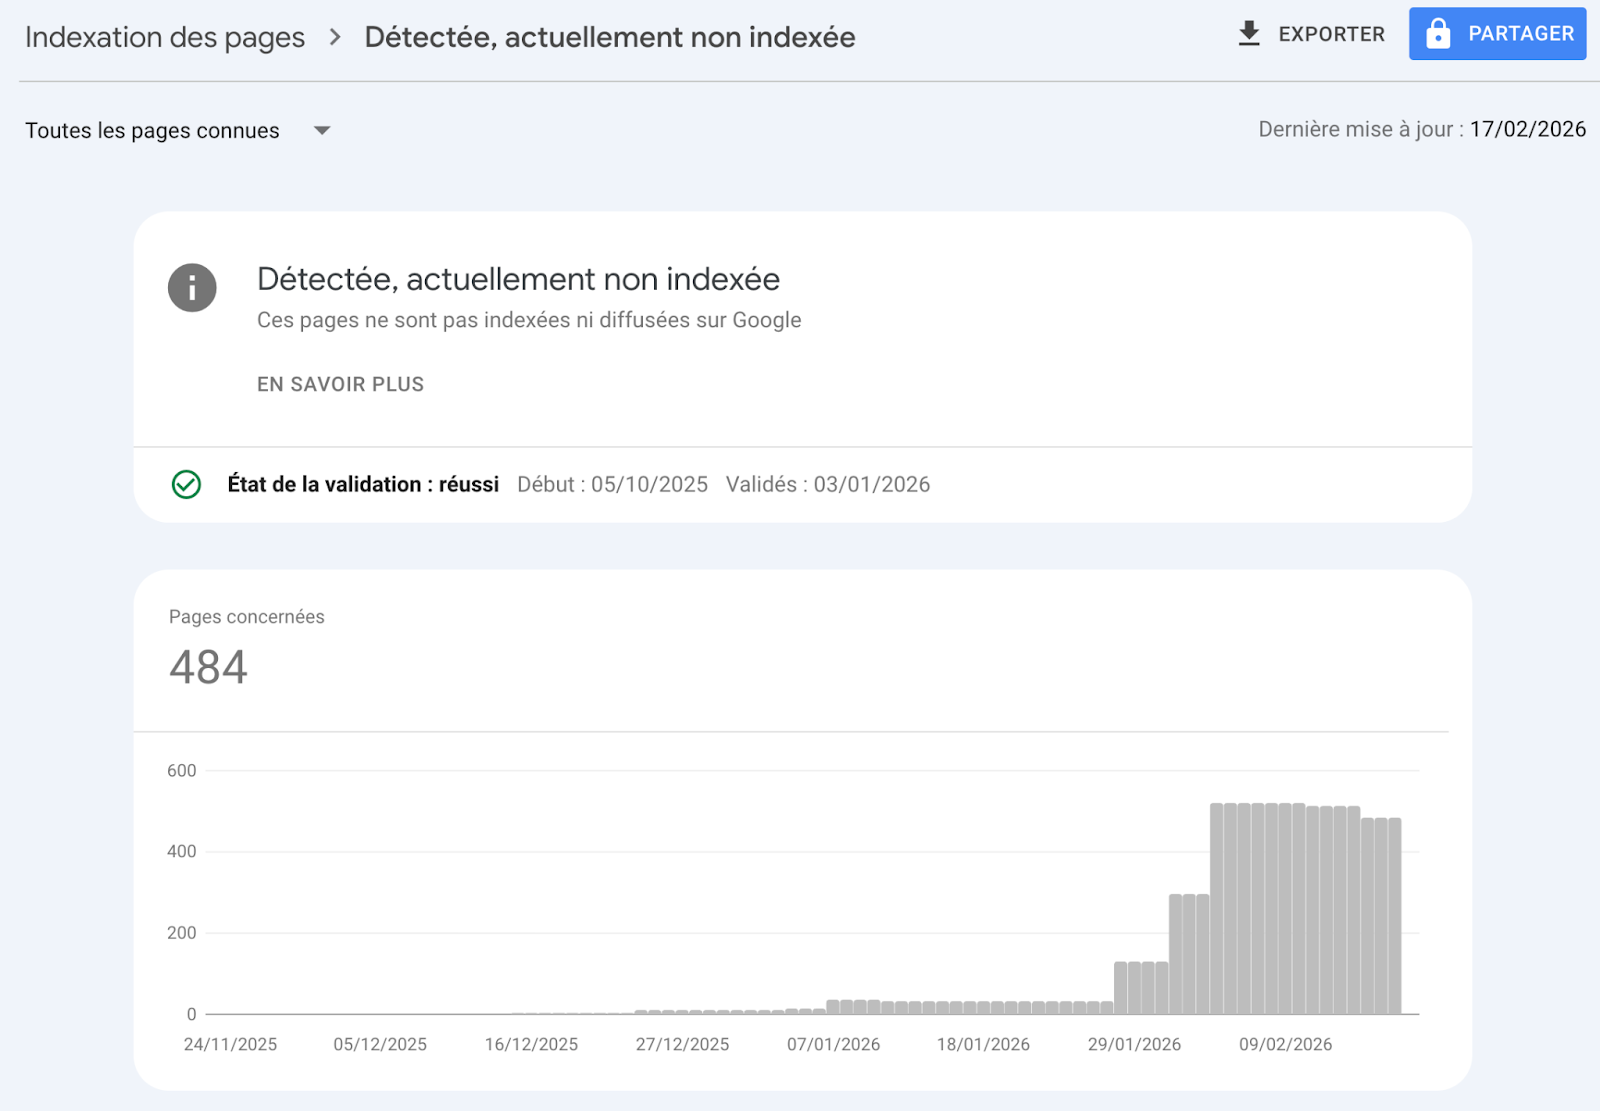Open the 'Toutes les pages connues' selector
Viewport: 1600px width, 1111px height.
coord(153,131)
